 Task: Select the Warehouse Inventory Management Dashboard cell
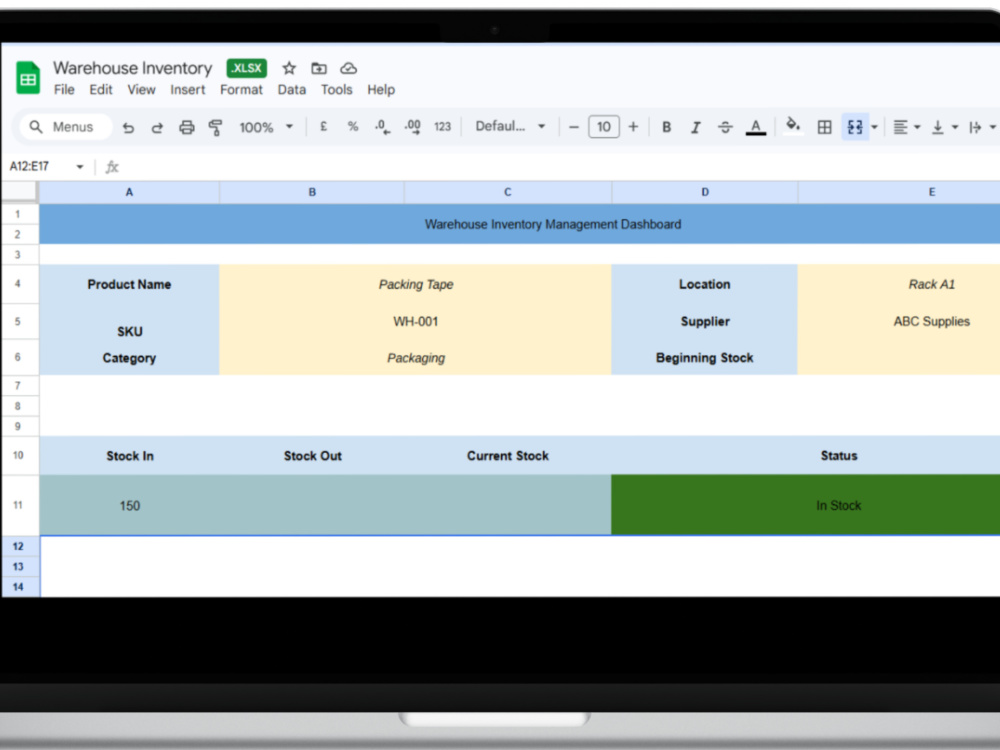click(520, 224)
